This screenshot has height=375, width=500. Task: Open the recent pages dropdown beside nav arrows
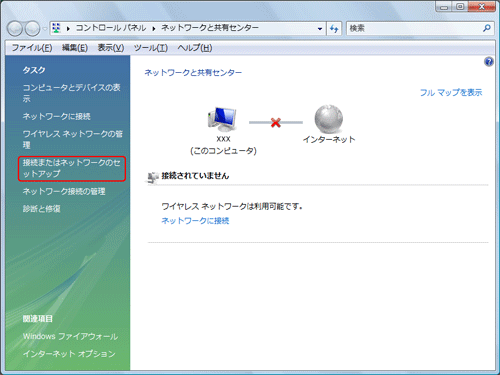pos(45,29)
